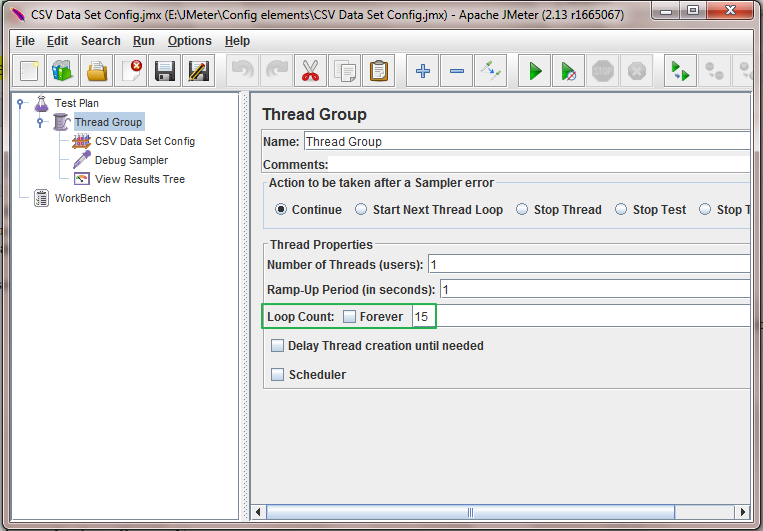
Task: Select View Results Tree item
Action: (140, 179)
